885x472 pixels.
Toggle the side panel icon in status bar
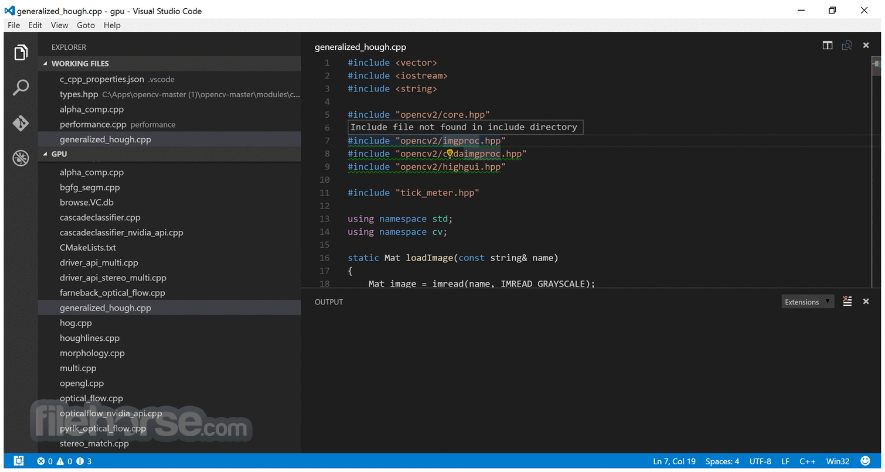point(19,461)
